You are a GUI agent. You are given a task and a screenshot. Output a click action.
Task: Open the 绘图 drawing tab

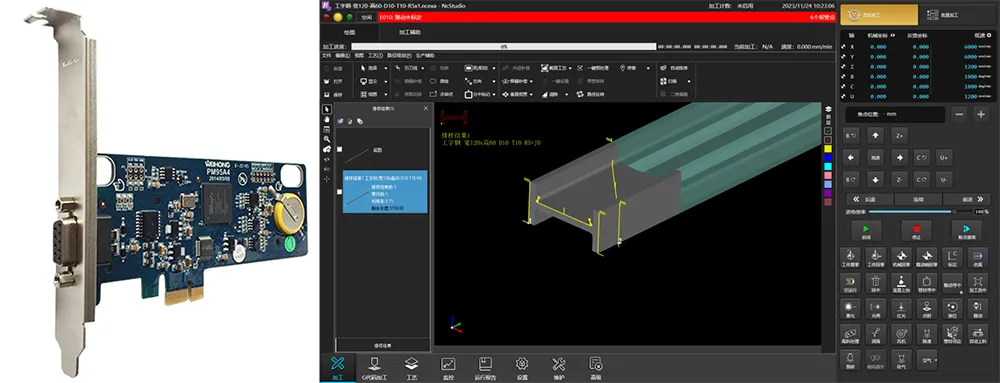coord(349,32)
